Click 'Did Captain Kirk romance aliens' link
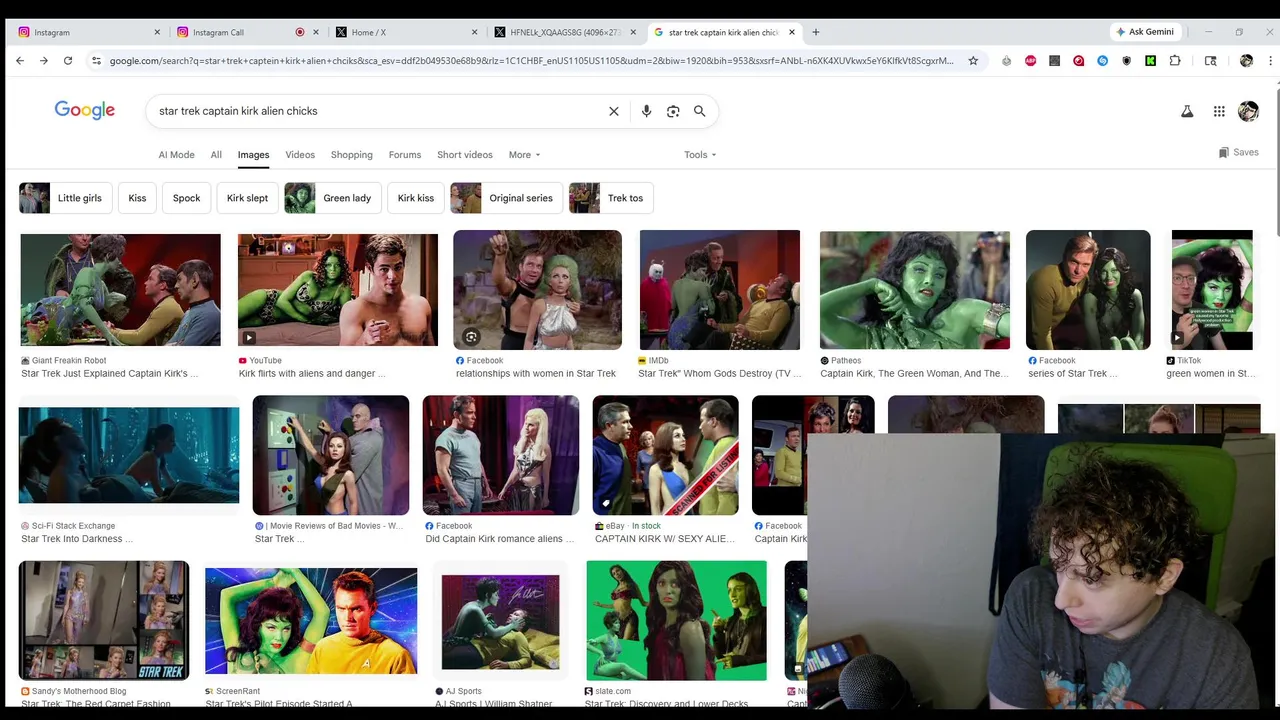This screenshot has width=1280, height=720. point(500,539)
